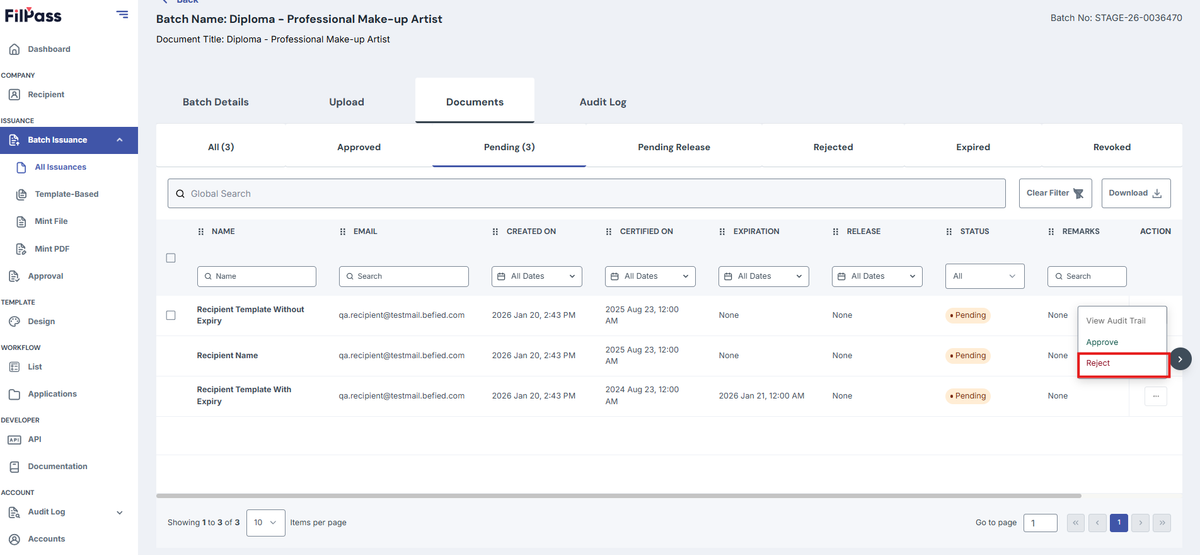The height and width of the screenshot is (555, 1200).
Task: Click the round right-arrow scroll button
Action: 1181,358
